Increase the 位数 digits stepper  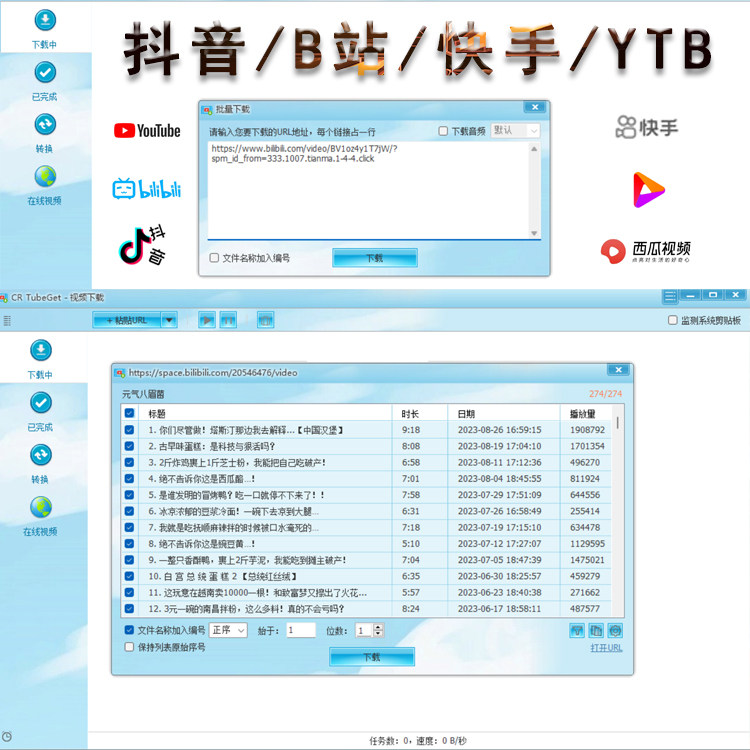[x=378, y=627]
